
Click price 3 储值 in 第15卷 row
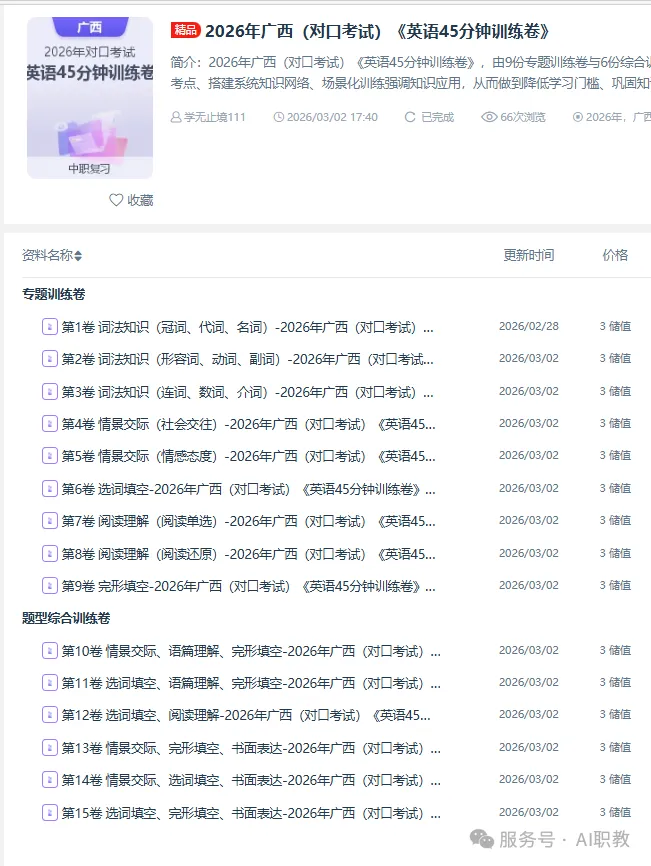[615, 812]
